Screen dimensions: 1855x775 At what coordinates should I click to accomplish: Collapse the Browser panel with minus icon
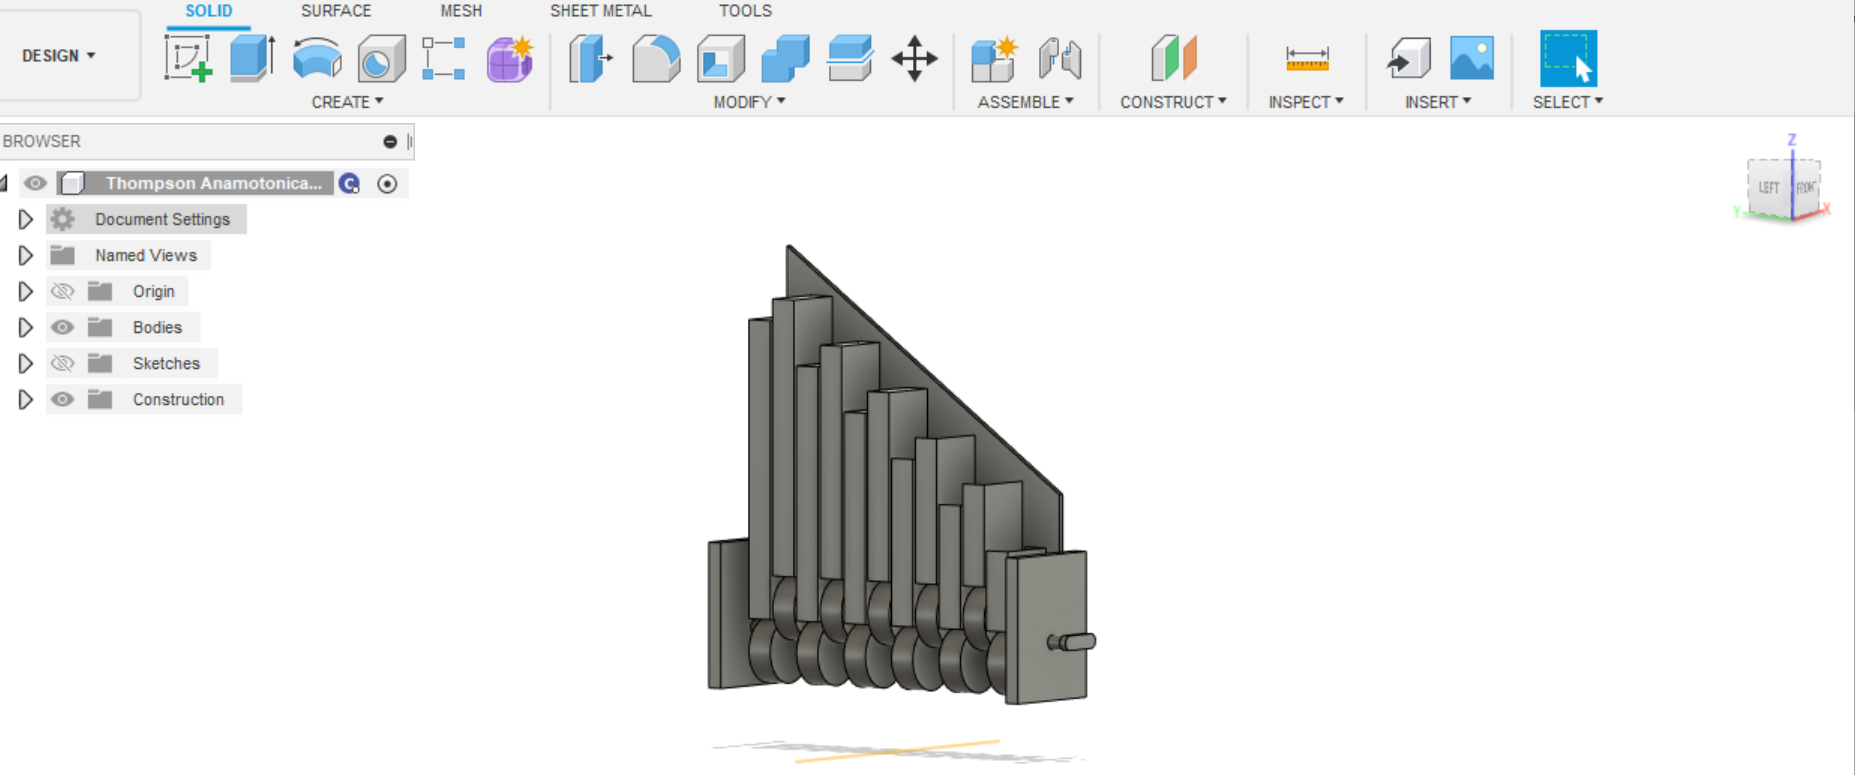coord(390,142)
